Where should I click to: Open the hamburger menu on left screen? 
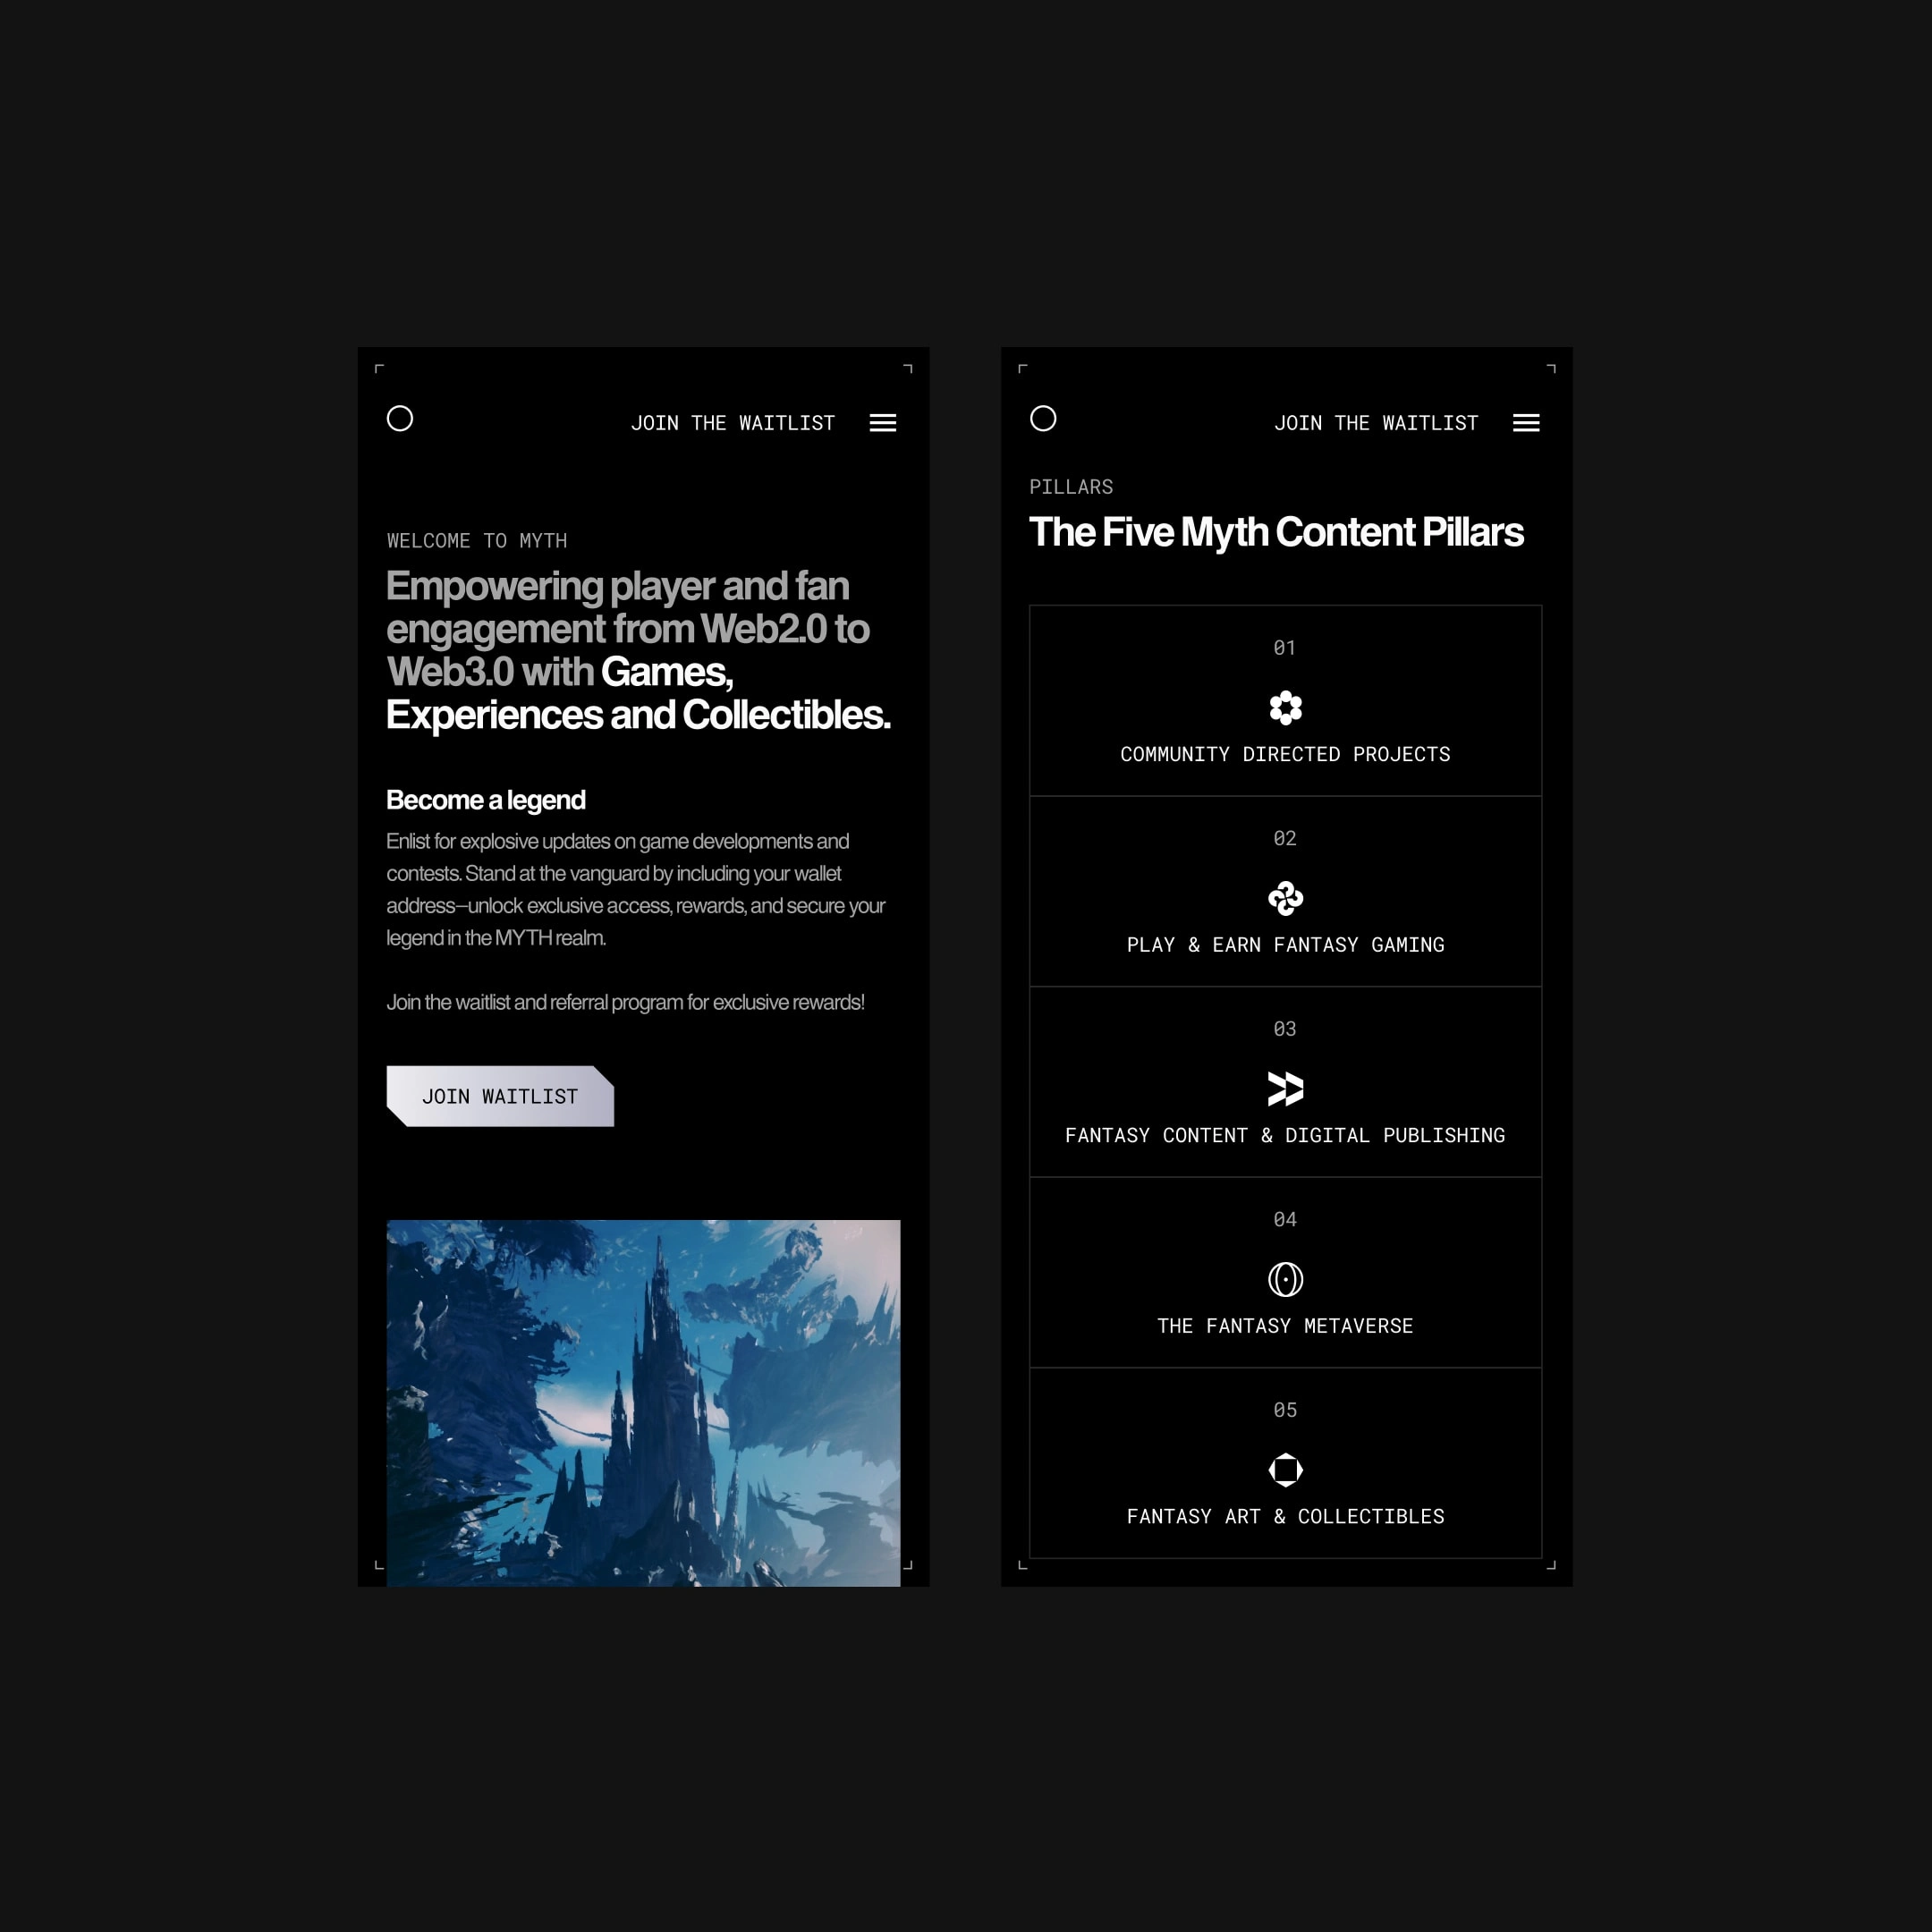[x=885, y=423]
